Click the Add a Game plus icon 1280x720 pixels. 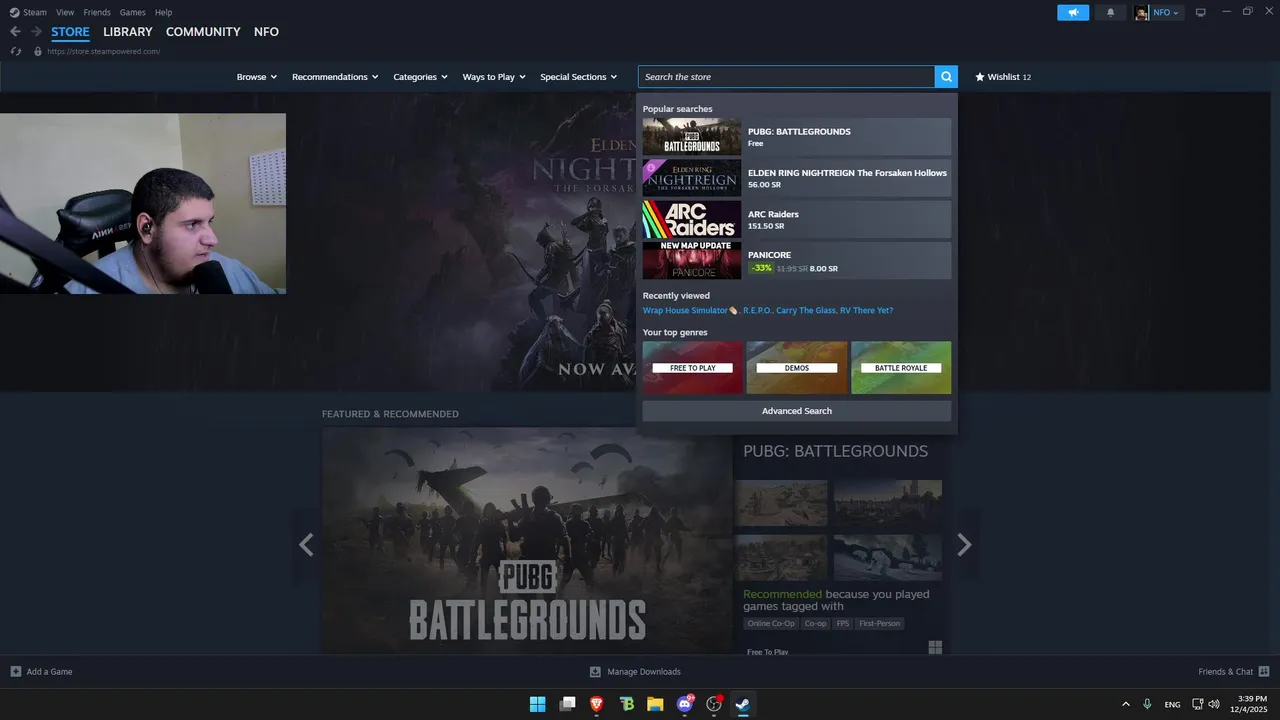pos(15,671)
